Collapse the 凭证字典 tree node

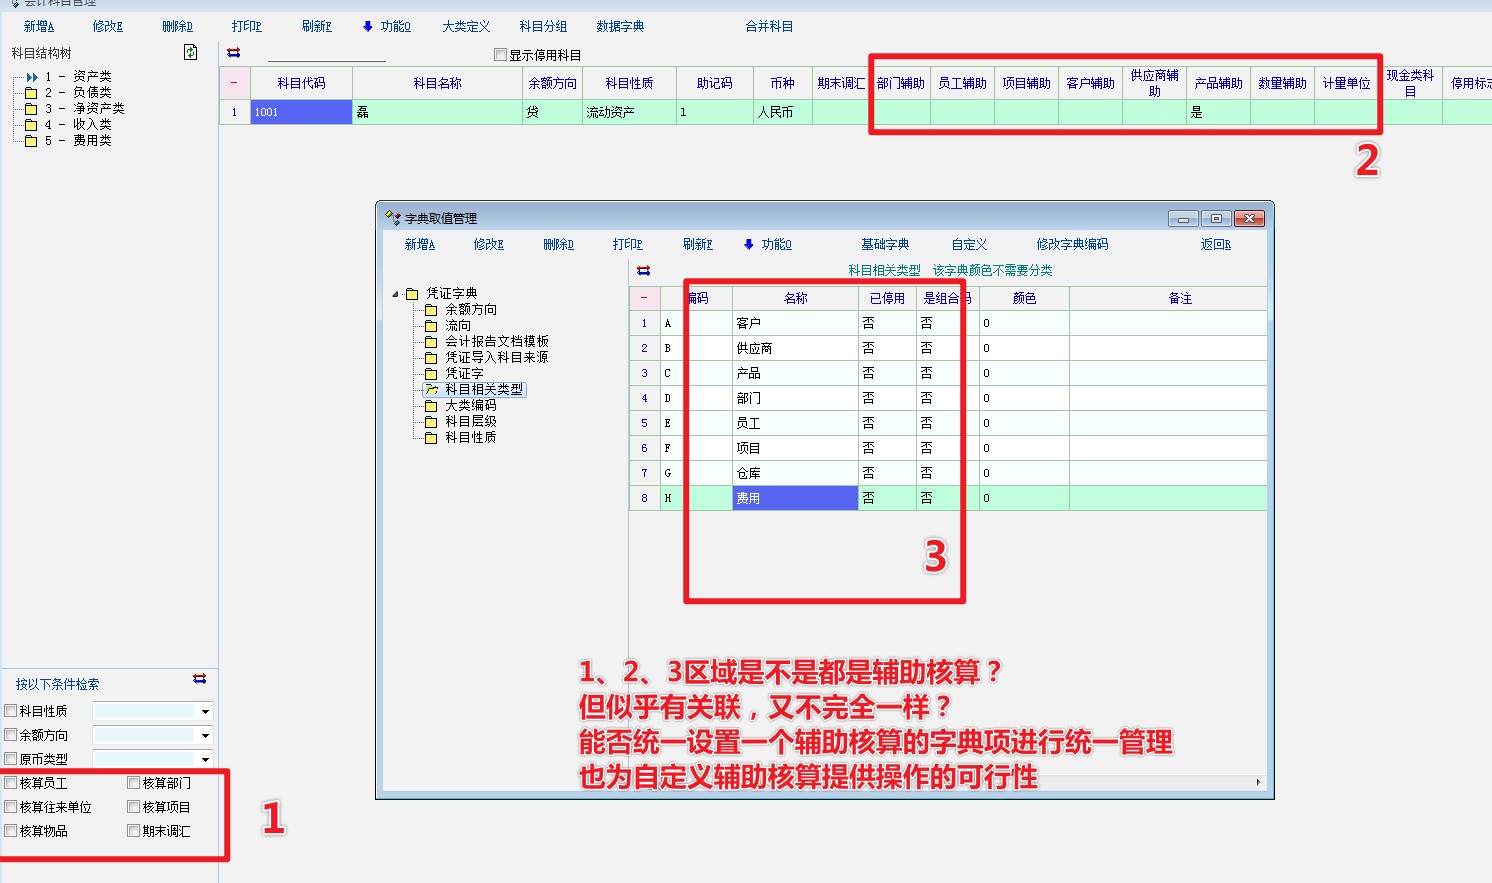pos(395,294)
